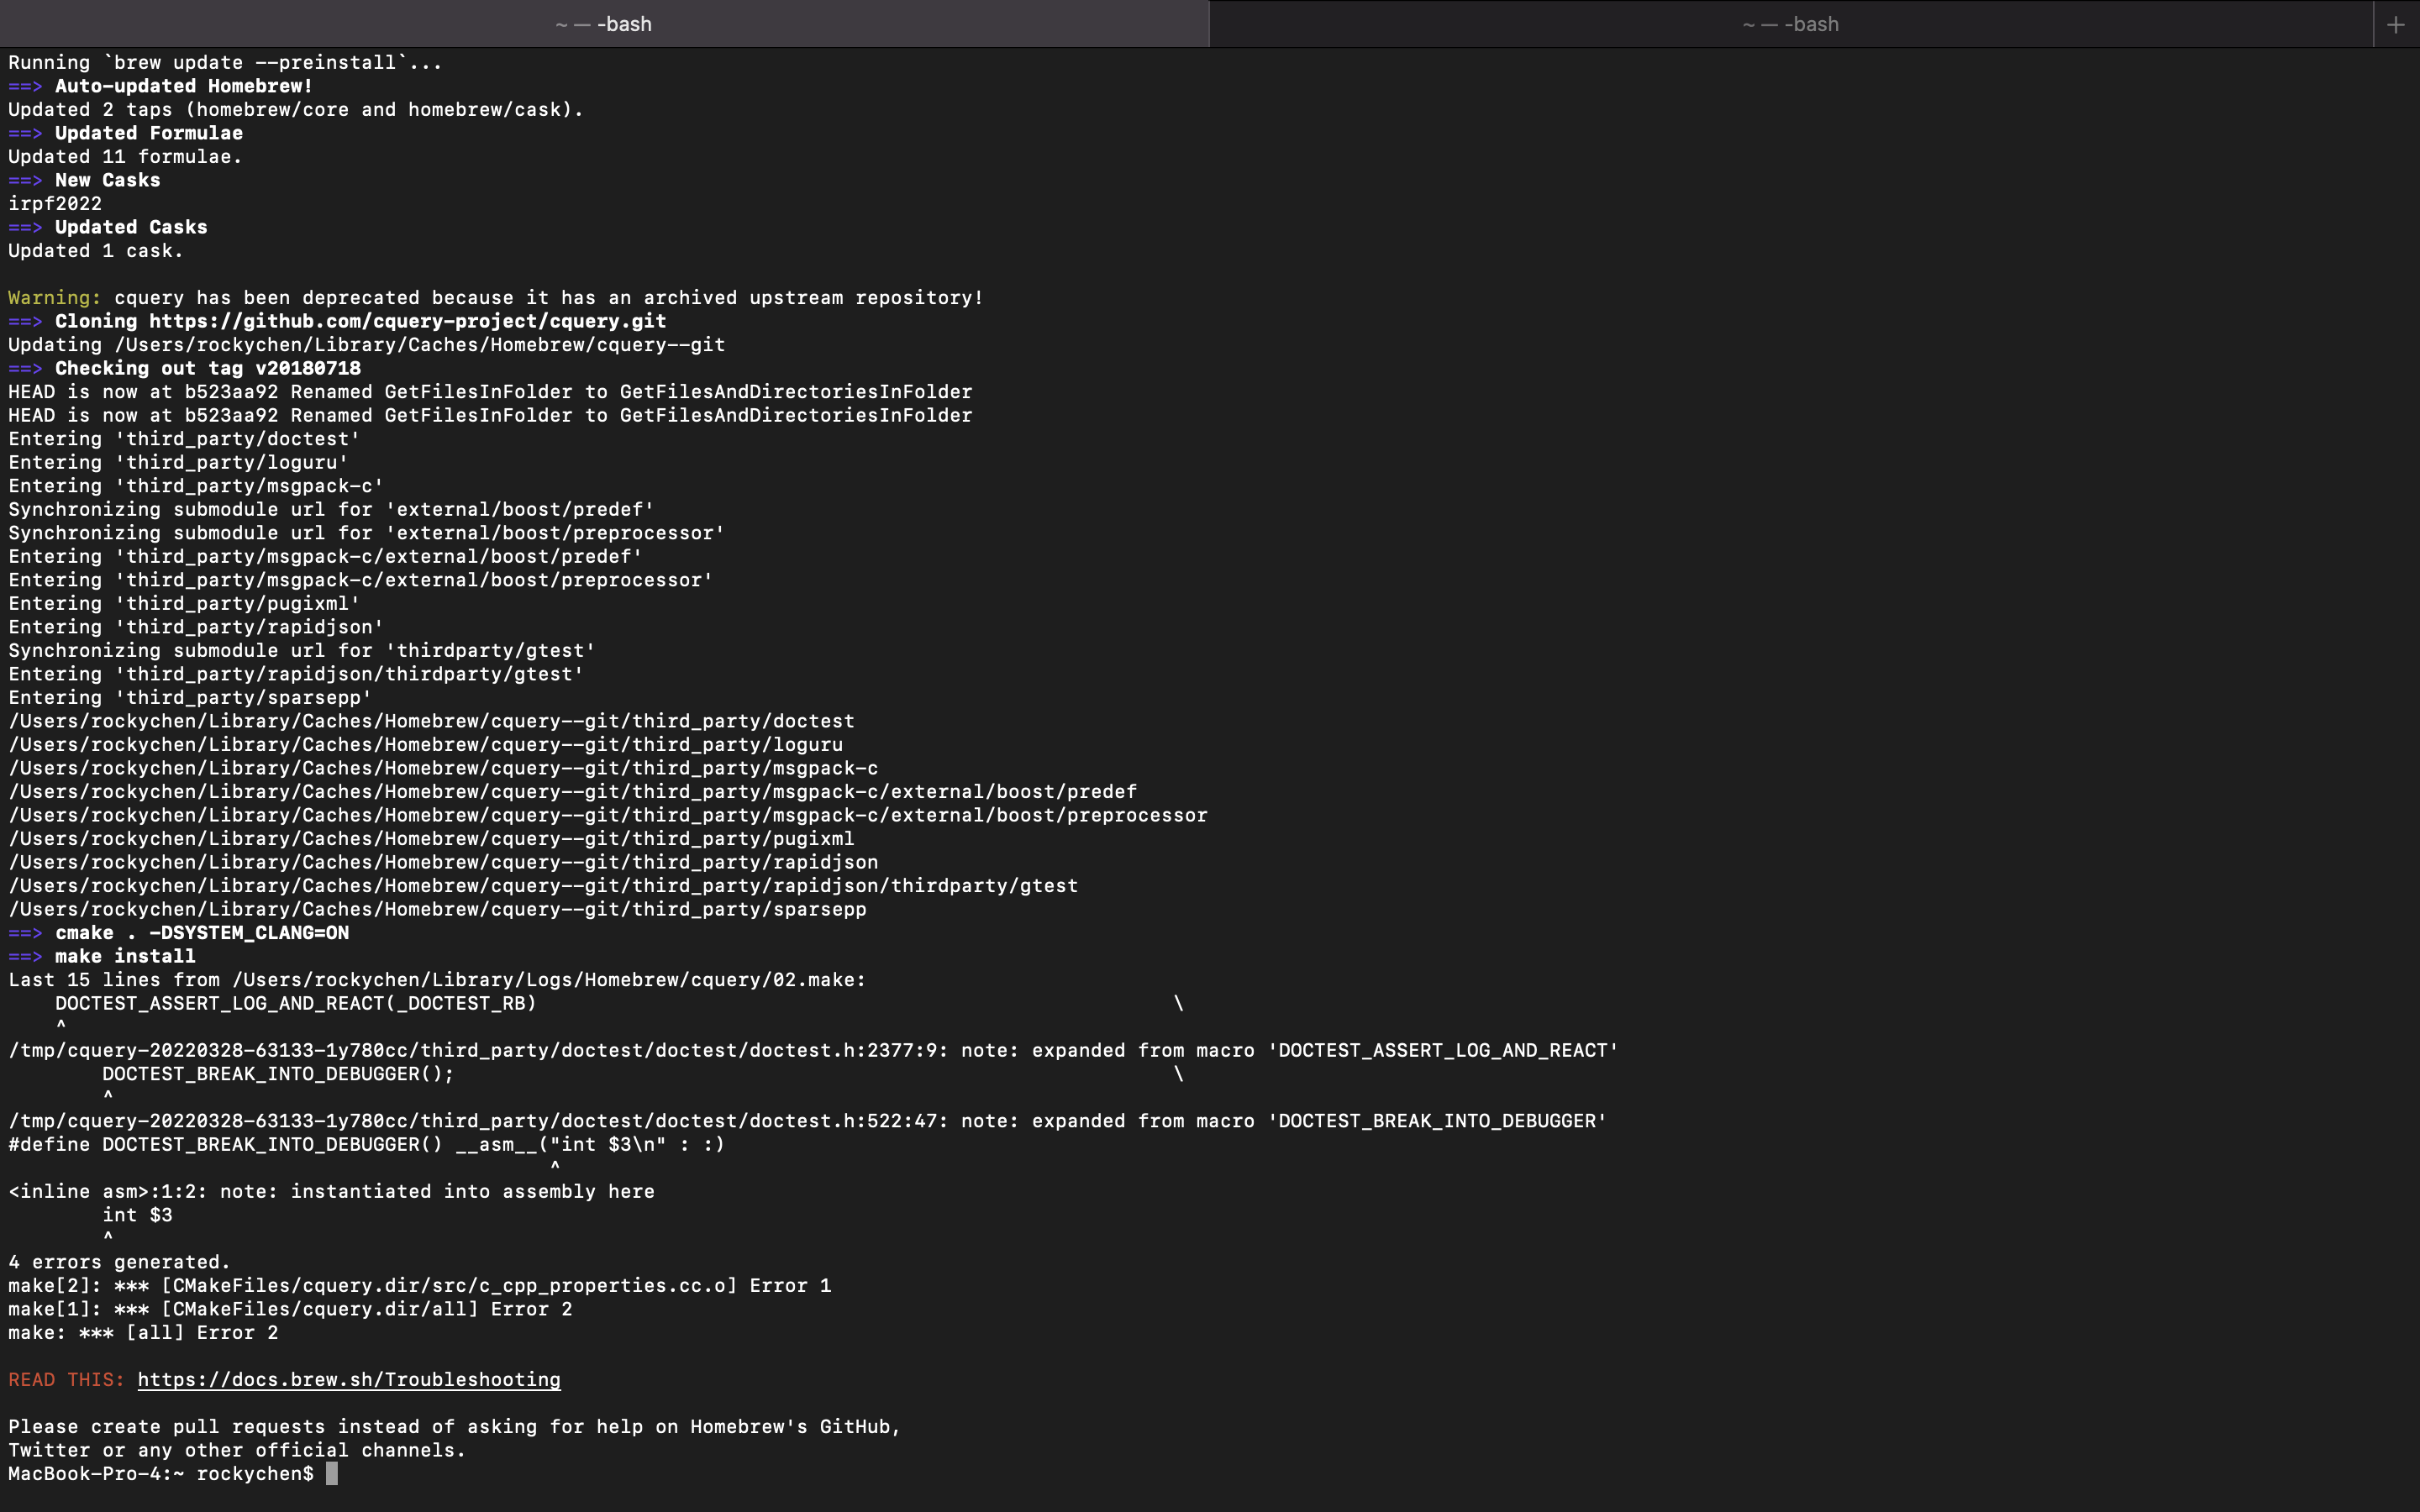Screen dimensions: 2420x1512
Task: Click the yellow Warning: label text
Action: [55, 298]
